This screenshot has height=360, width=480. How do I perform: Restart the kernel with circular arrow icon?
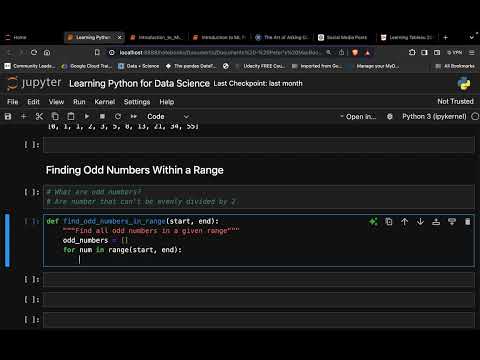[118, 116]
